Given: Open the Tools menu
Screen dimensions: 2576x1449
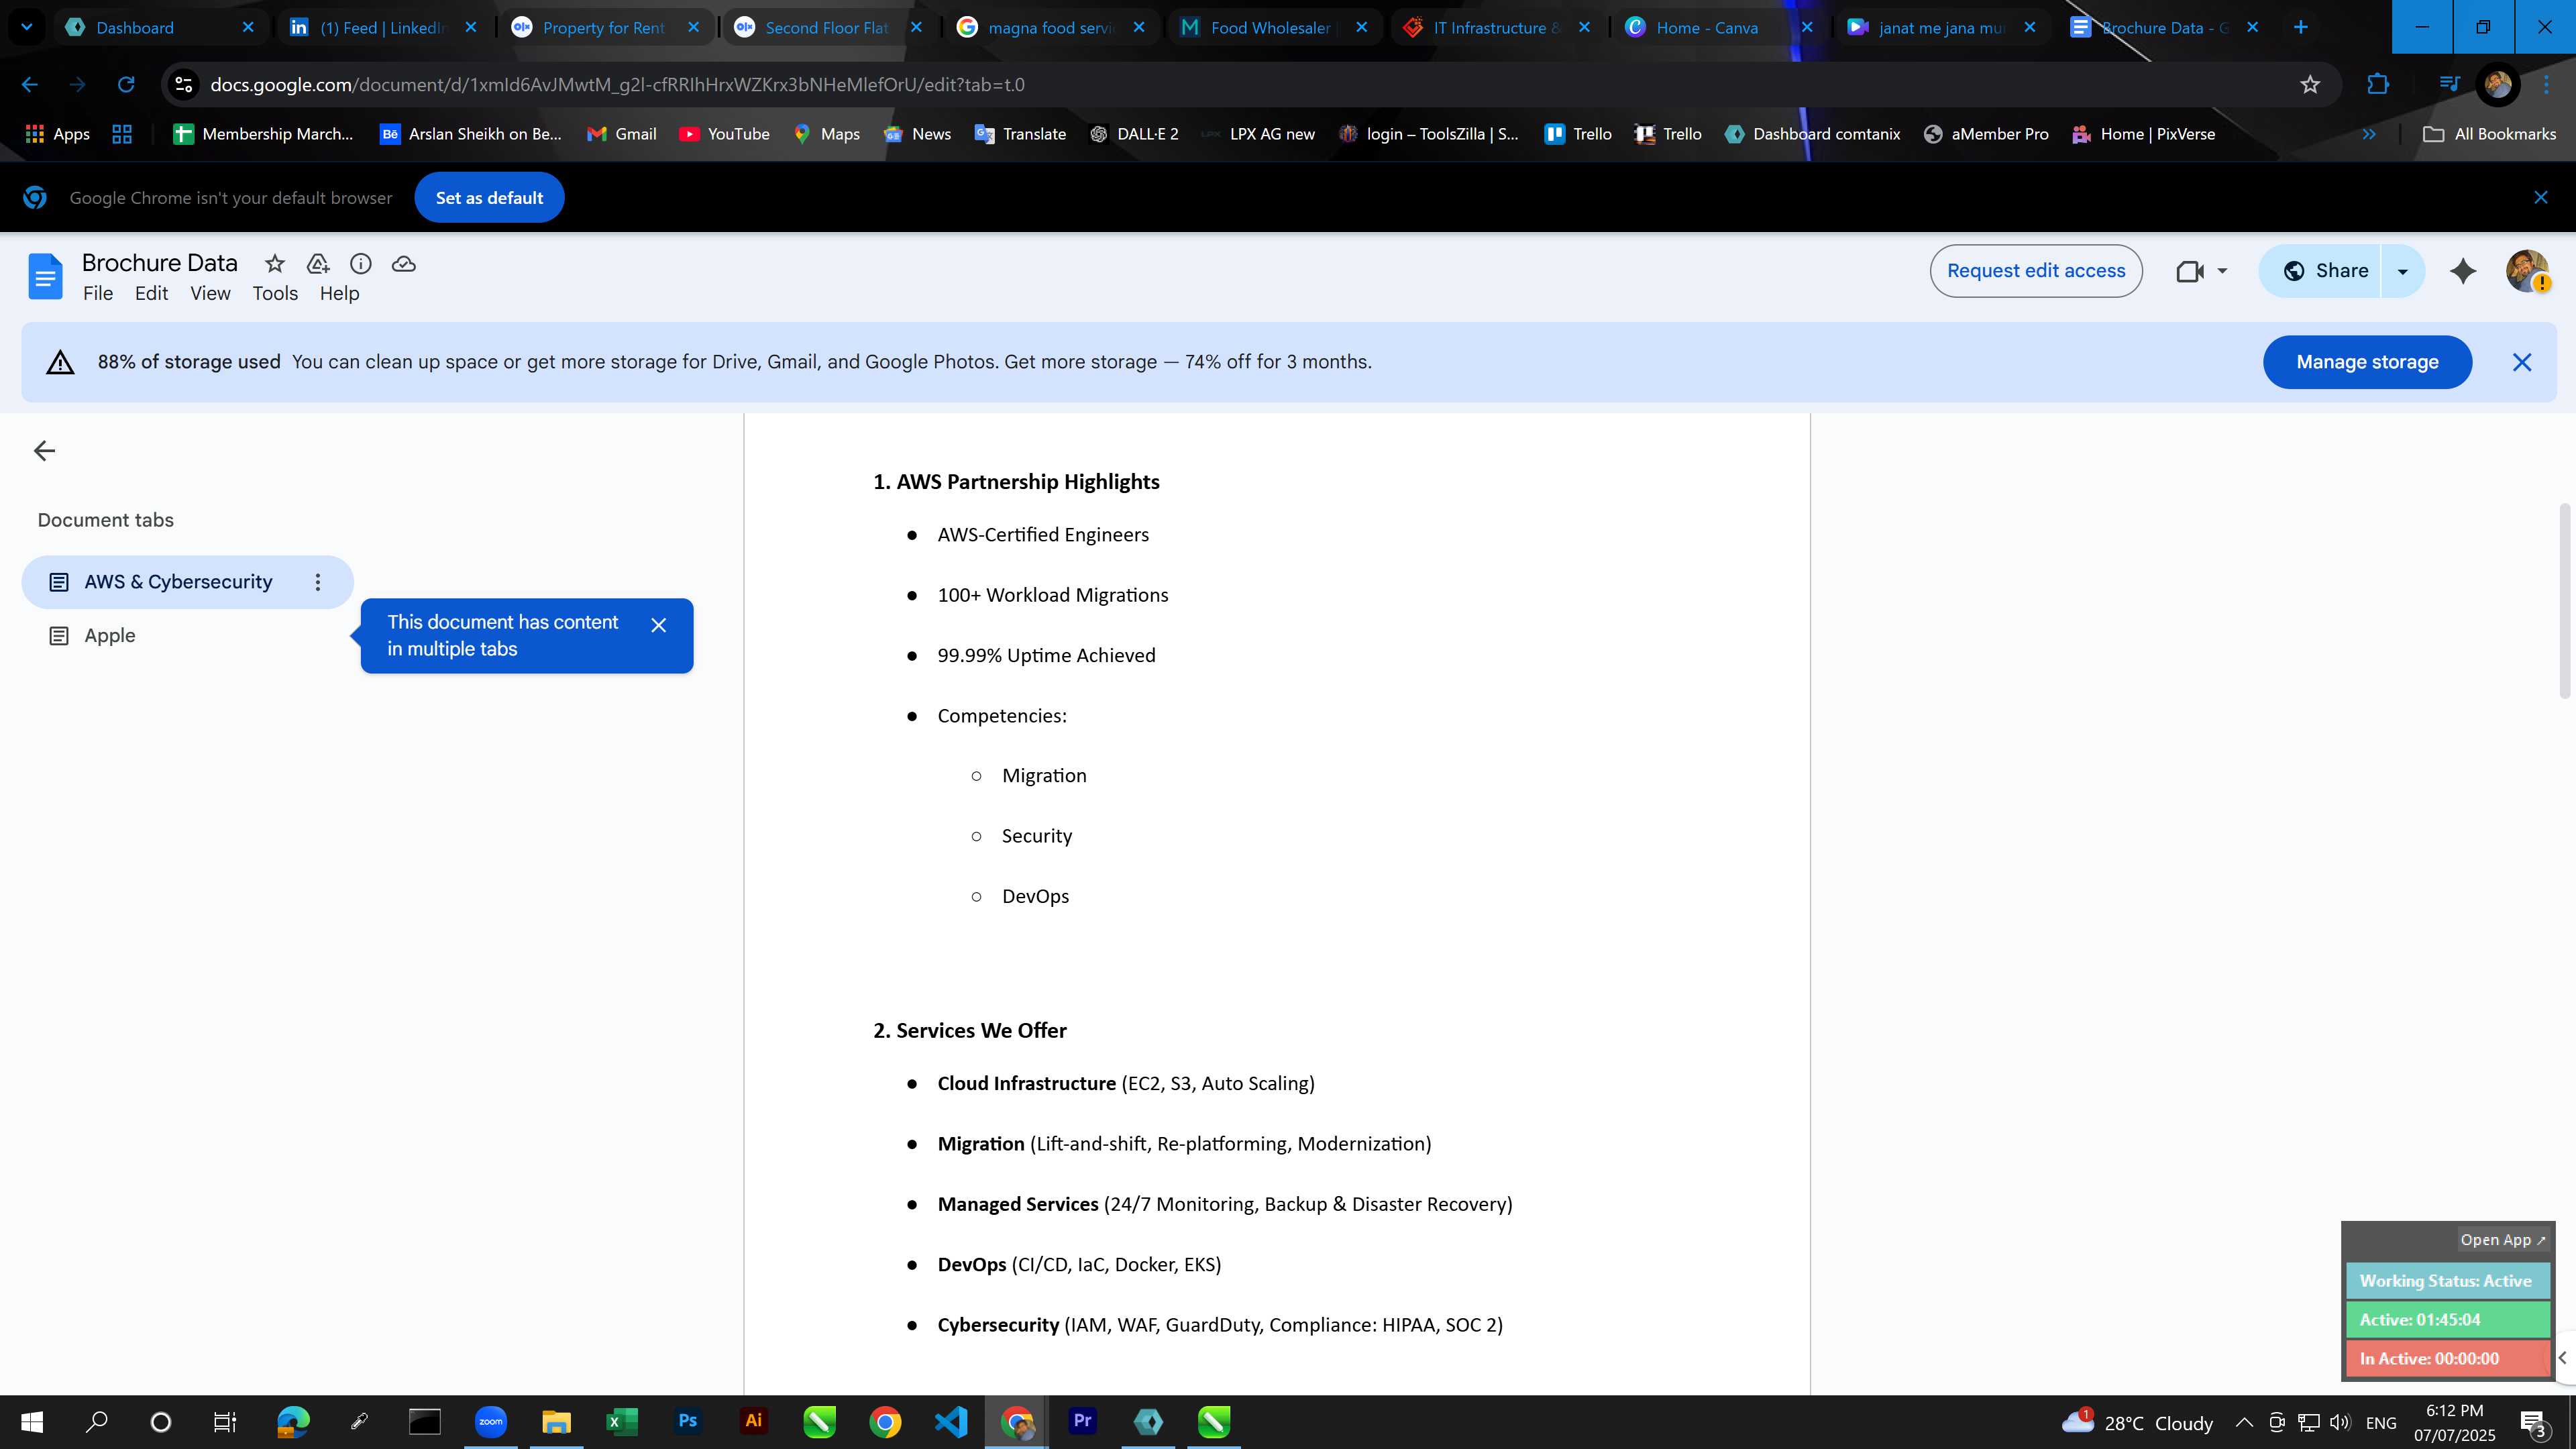Looking at the screenshot, I should (x=275, y=294).
